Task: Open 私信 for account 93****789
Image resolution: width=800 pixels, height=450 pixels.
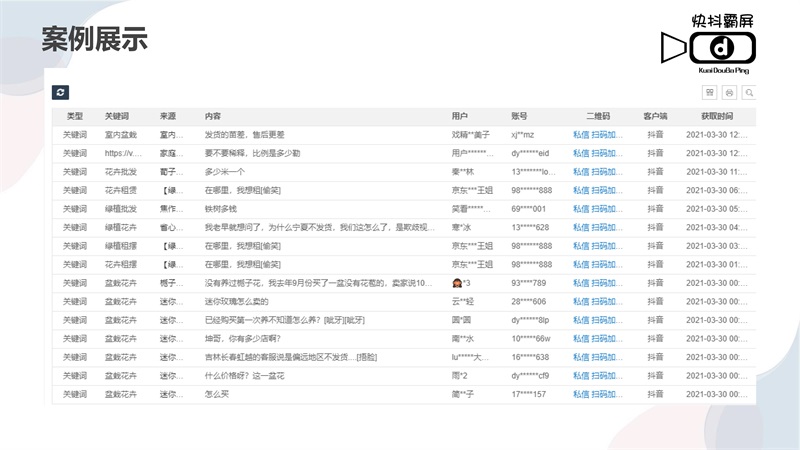Action: tap(580, 283)
